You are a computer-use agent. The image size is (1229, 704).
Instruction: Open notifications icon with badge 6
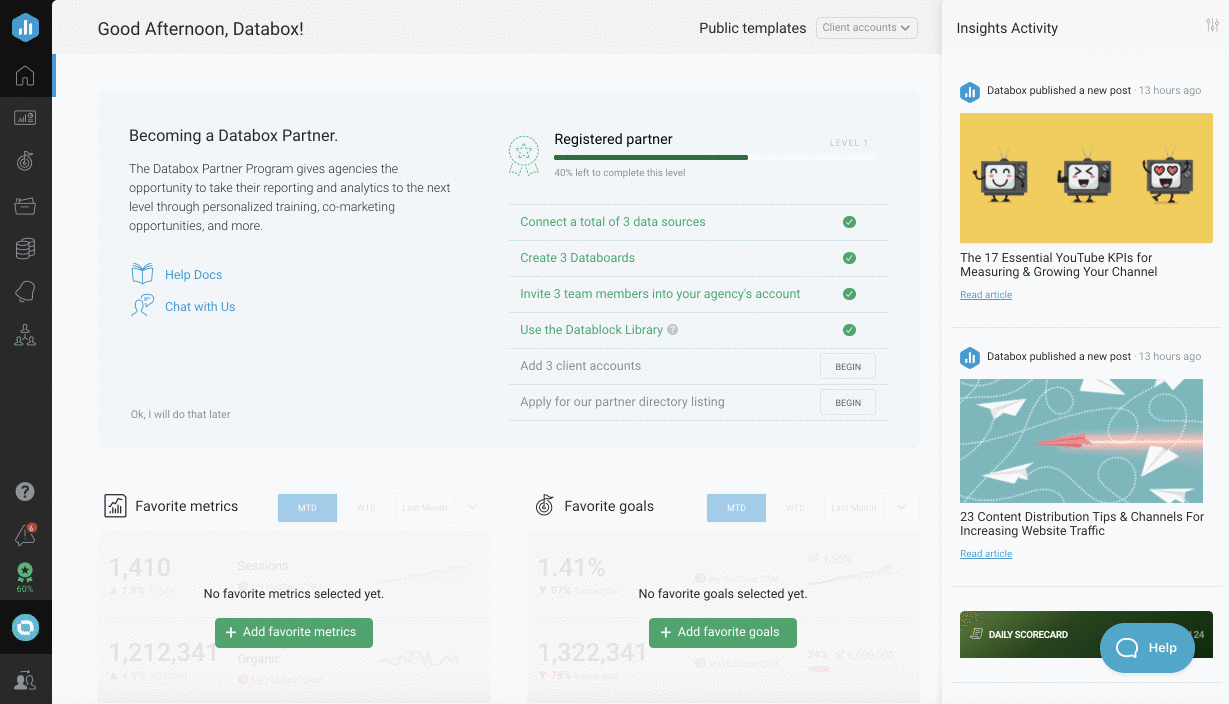tap(25, 535)
